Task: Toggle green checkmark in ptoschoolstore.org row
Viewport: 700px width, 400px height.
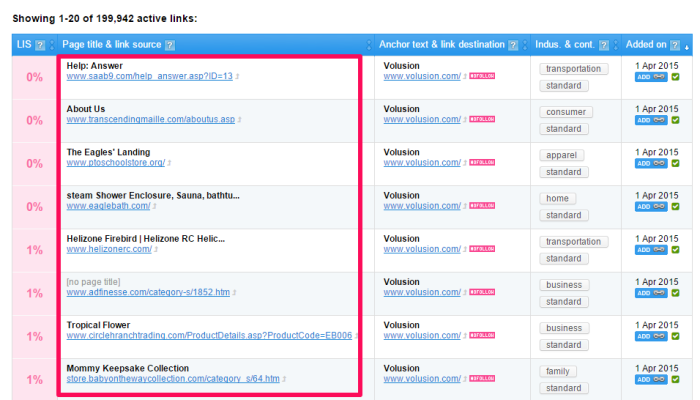Action: pos(675,163)
